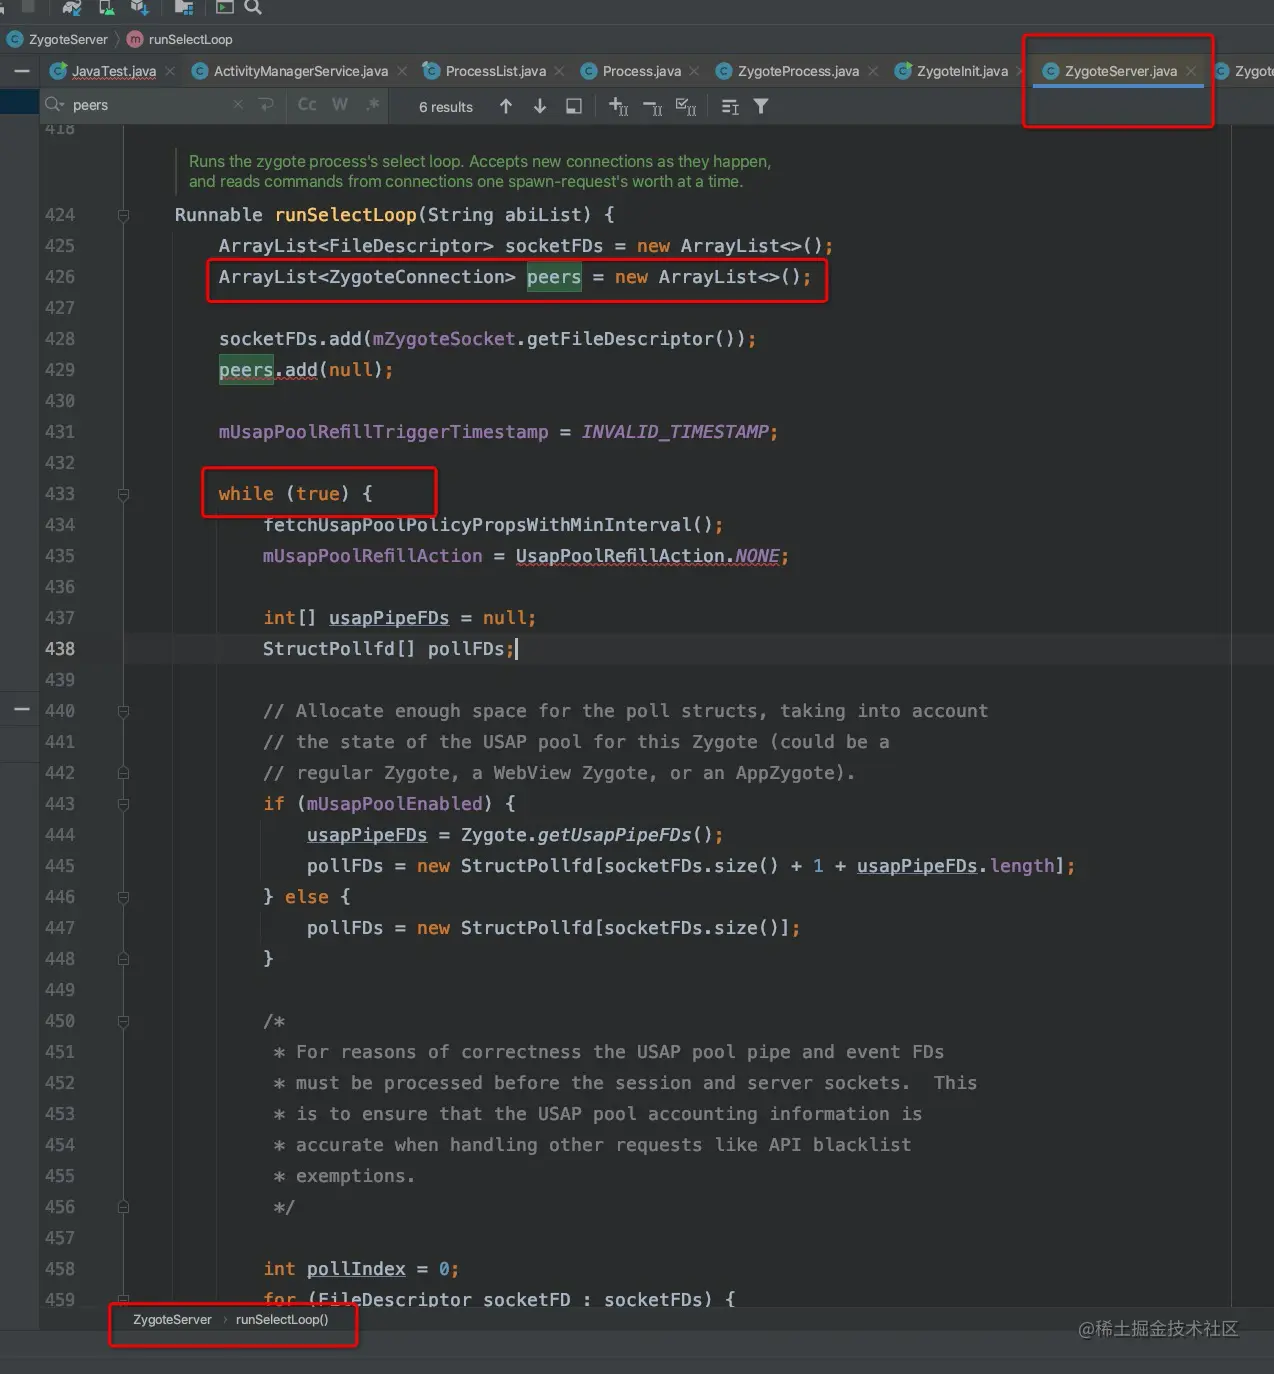Go to previous occurrence arrow

506,106
